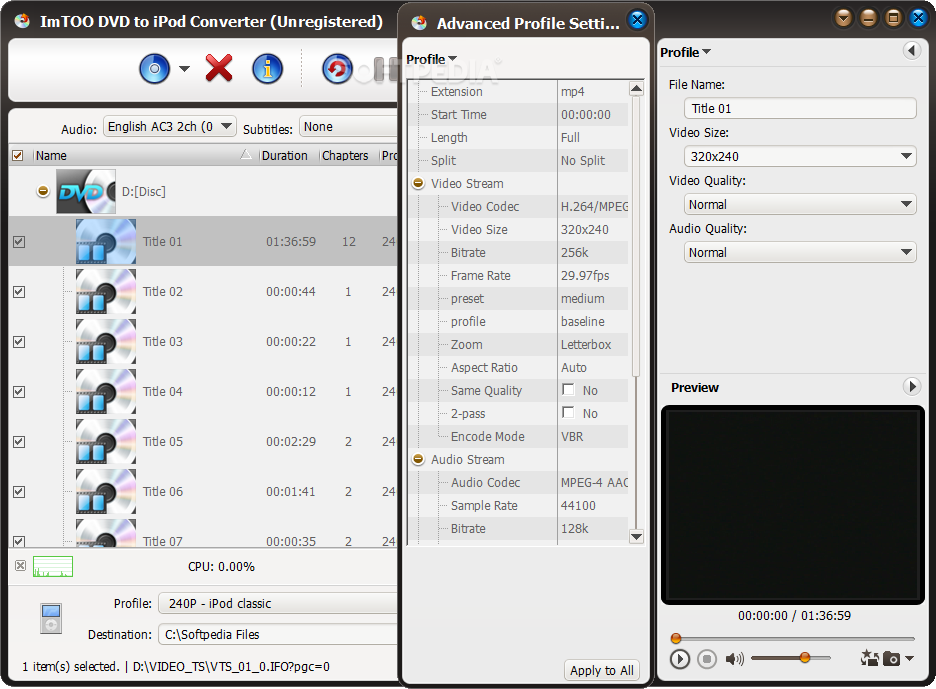Mute the preview volume speaker icon
The width and height of the screenshot is (936, 689).
(x=734, y=659)
